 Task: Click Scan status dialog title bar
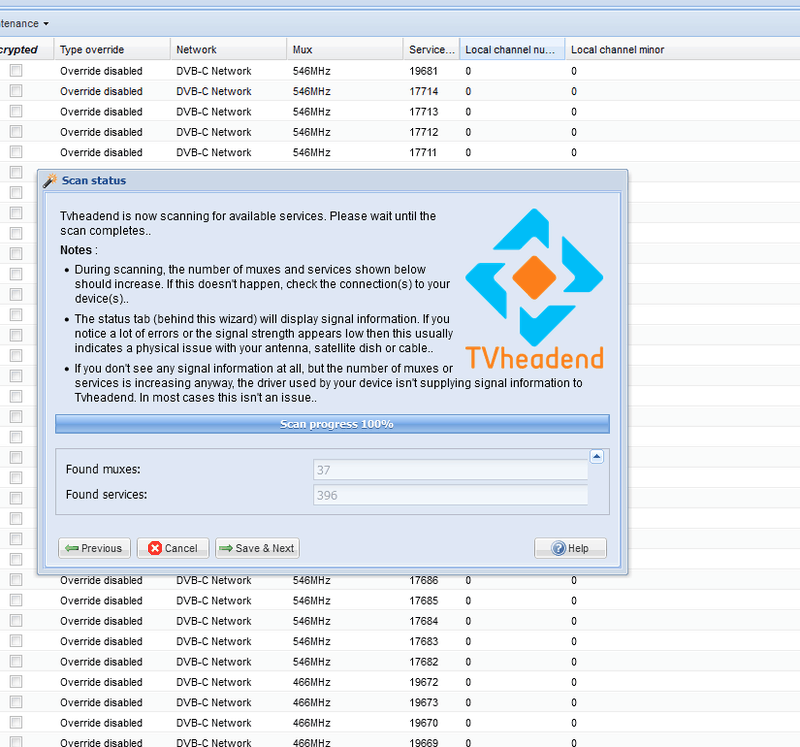tap(332, 181)
